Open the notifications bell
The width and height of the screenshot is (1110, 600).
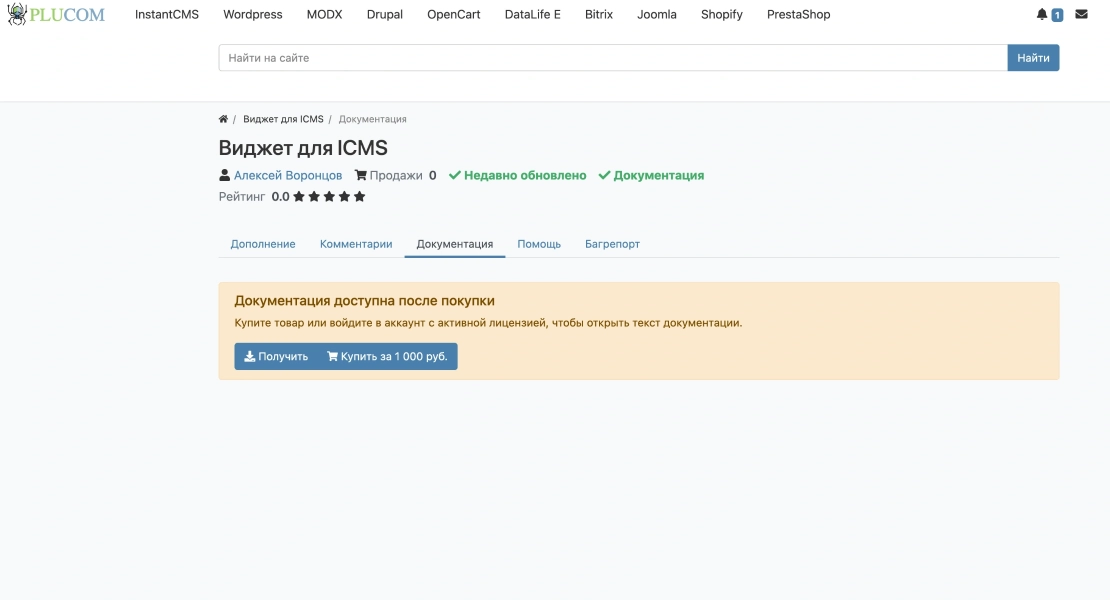(x=1041, y=14)
